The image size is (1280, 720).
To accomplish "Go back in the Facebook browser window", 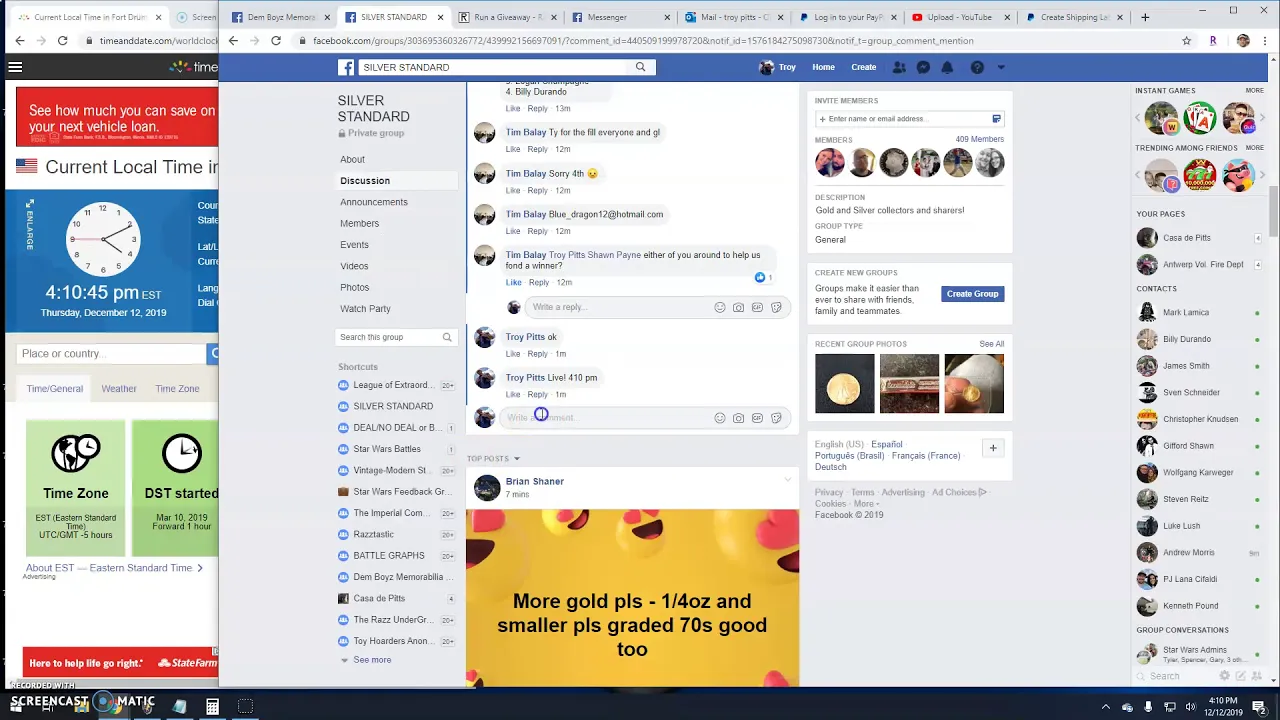I will pyautogui.click(x=233, y=41).
